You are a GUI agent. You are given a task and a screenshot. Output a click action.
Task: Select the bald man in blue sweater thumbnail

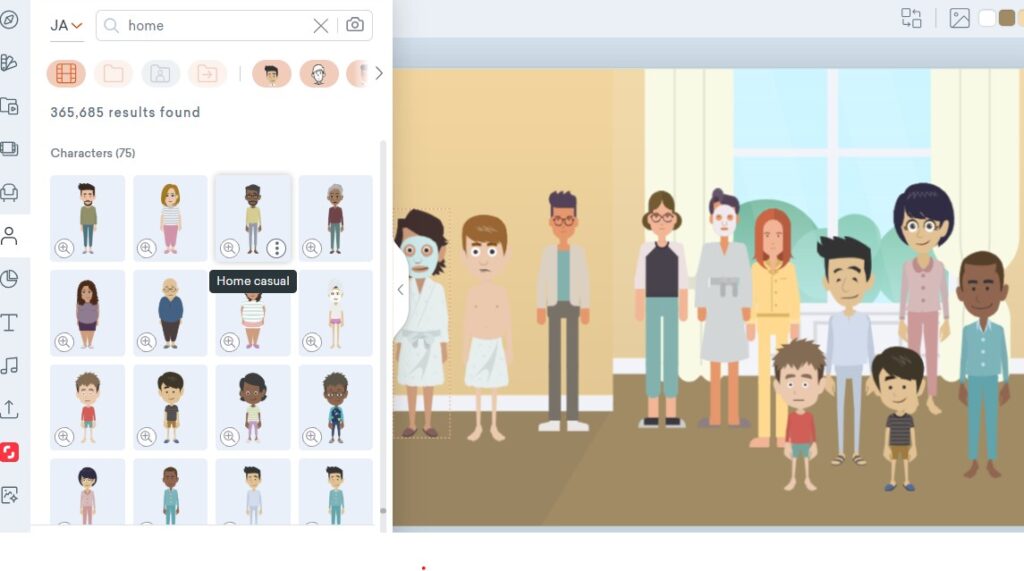point(170,312)
